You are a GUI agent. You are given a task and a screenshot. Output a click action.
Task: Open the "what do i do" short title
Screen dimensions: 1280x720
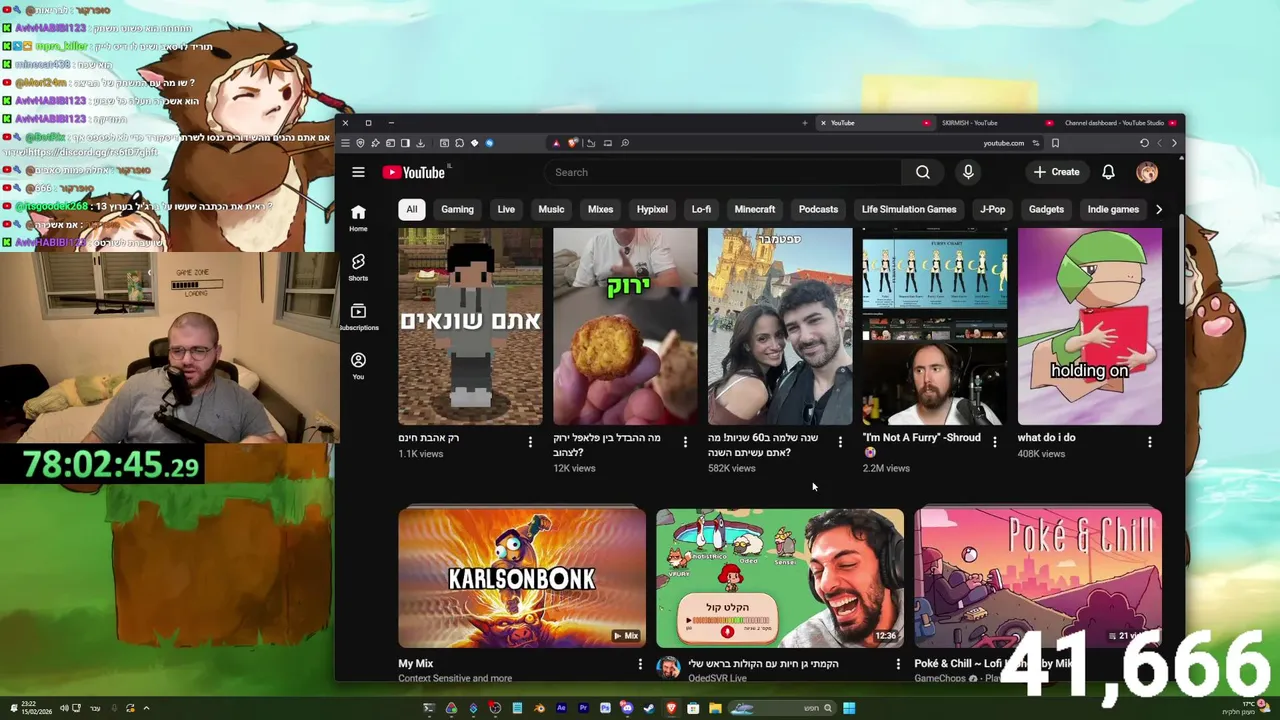pyautogui.click(x=1046, y=437)
